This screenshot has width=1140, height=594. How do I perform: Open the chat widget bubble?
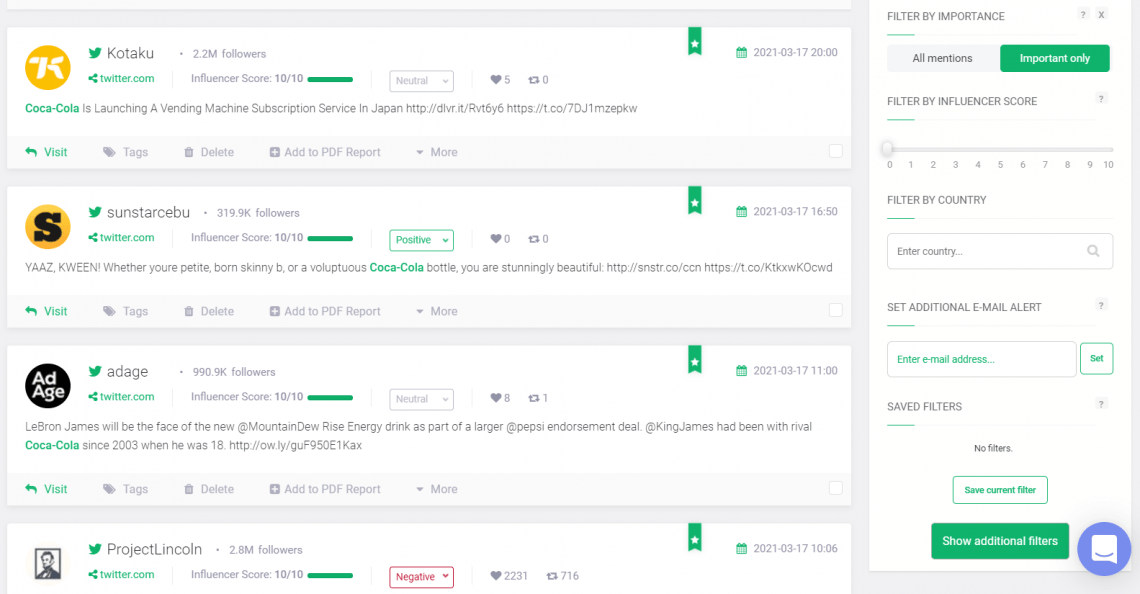tap(1104, 549)
